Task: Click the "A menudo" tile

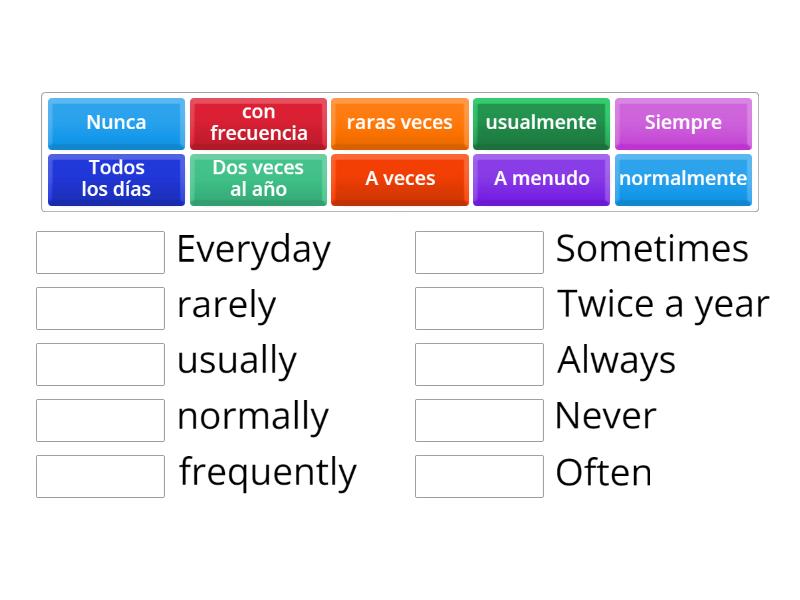Action: coord(541,179)
